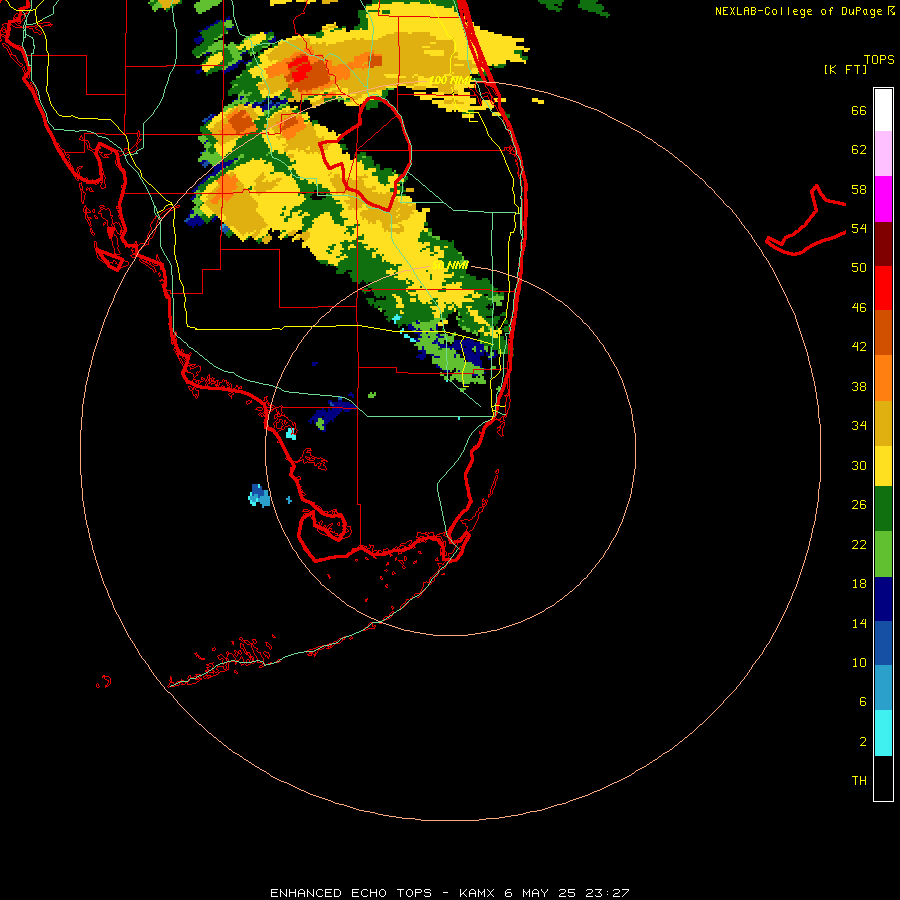This screenshot has width=900, height=900.
Task: Select the dark green legend swatch
Action: pos(883,509)
